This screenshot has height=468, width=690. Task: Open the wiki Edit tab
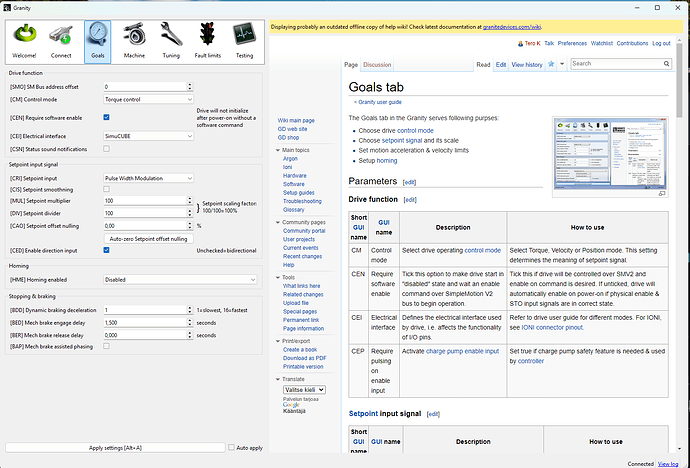coord(501,65)
